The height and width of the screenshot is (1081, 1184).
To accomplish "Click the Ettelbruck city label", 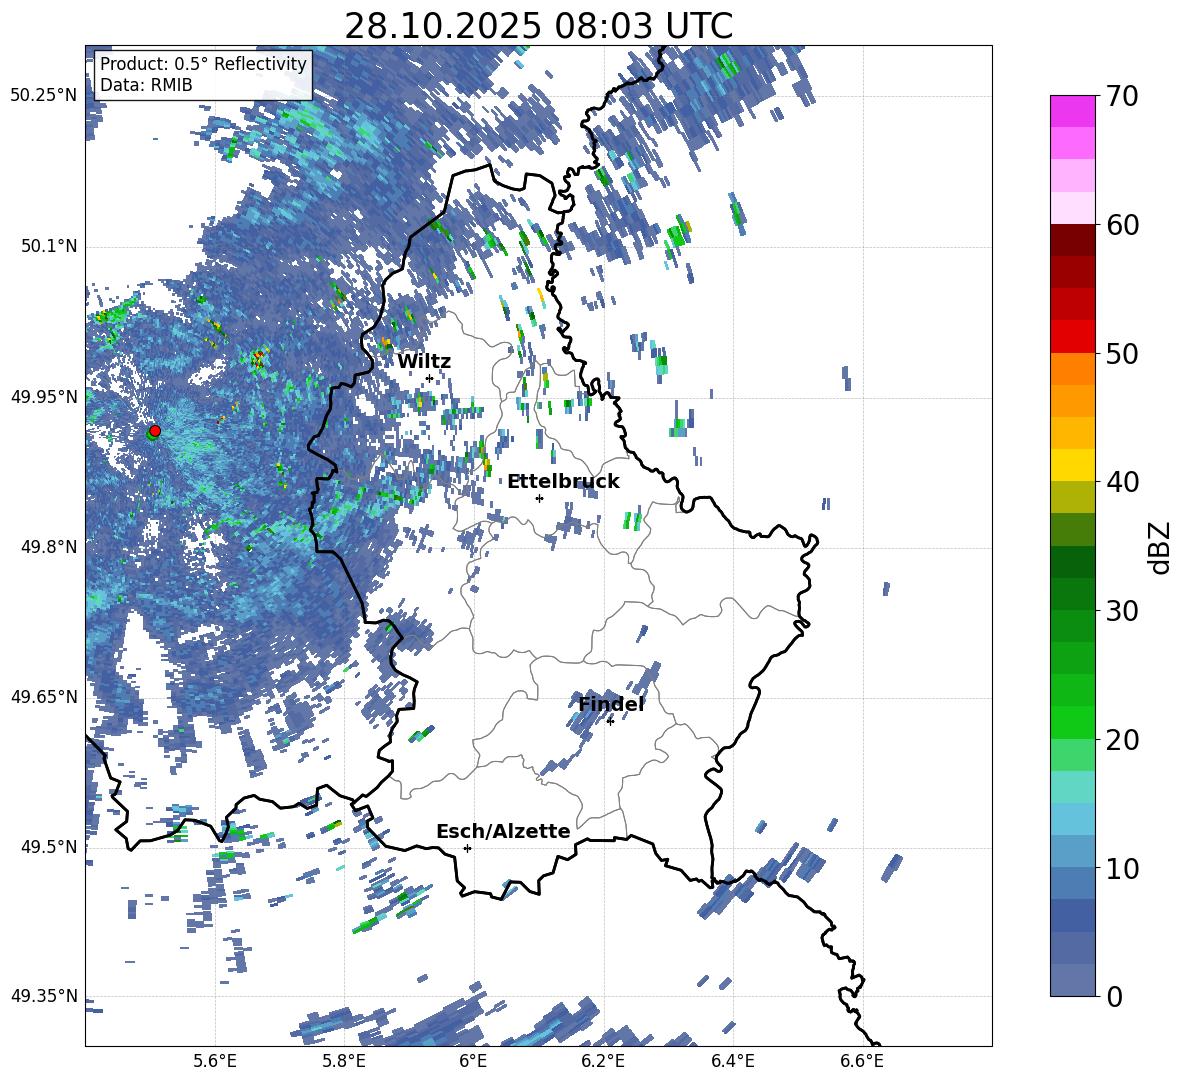I will coord(563,481).
